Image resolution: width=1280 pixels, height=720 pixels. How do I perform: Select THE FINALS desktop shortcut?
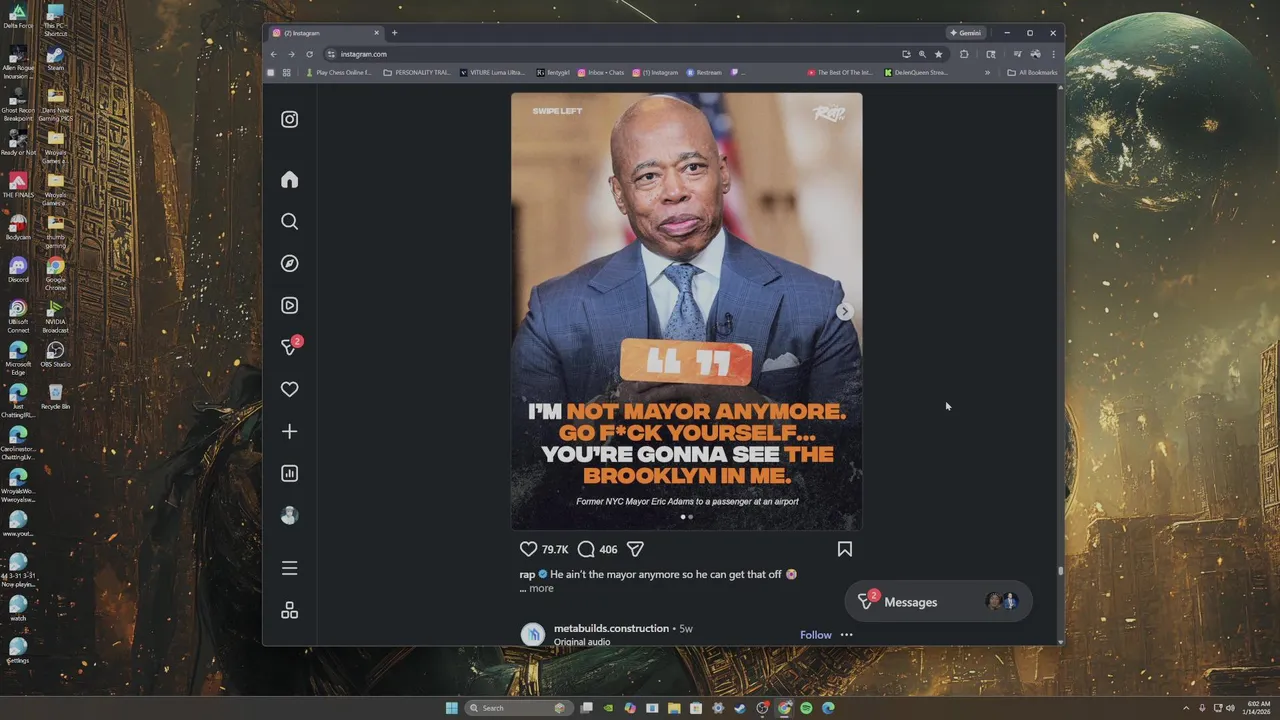18,185
